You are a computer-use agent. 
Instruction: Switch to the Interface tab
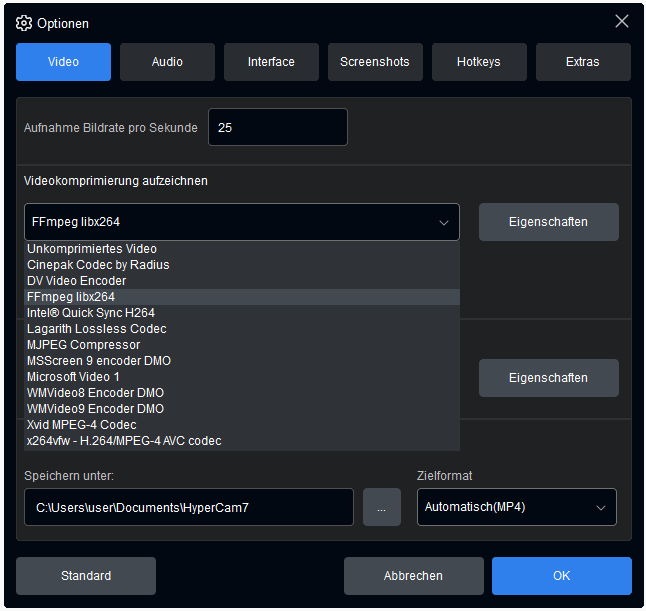[271, 62]
